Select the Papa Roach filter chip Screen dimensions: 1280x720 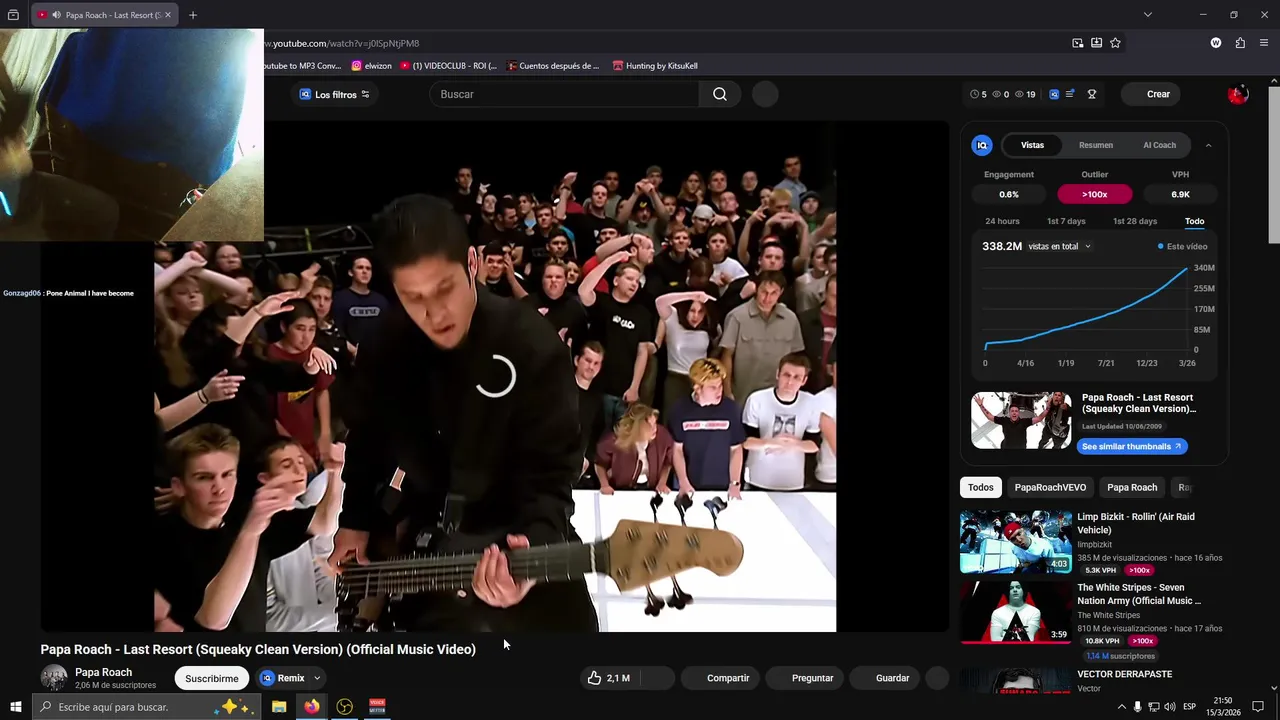click(x=1132, y=487)
